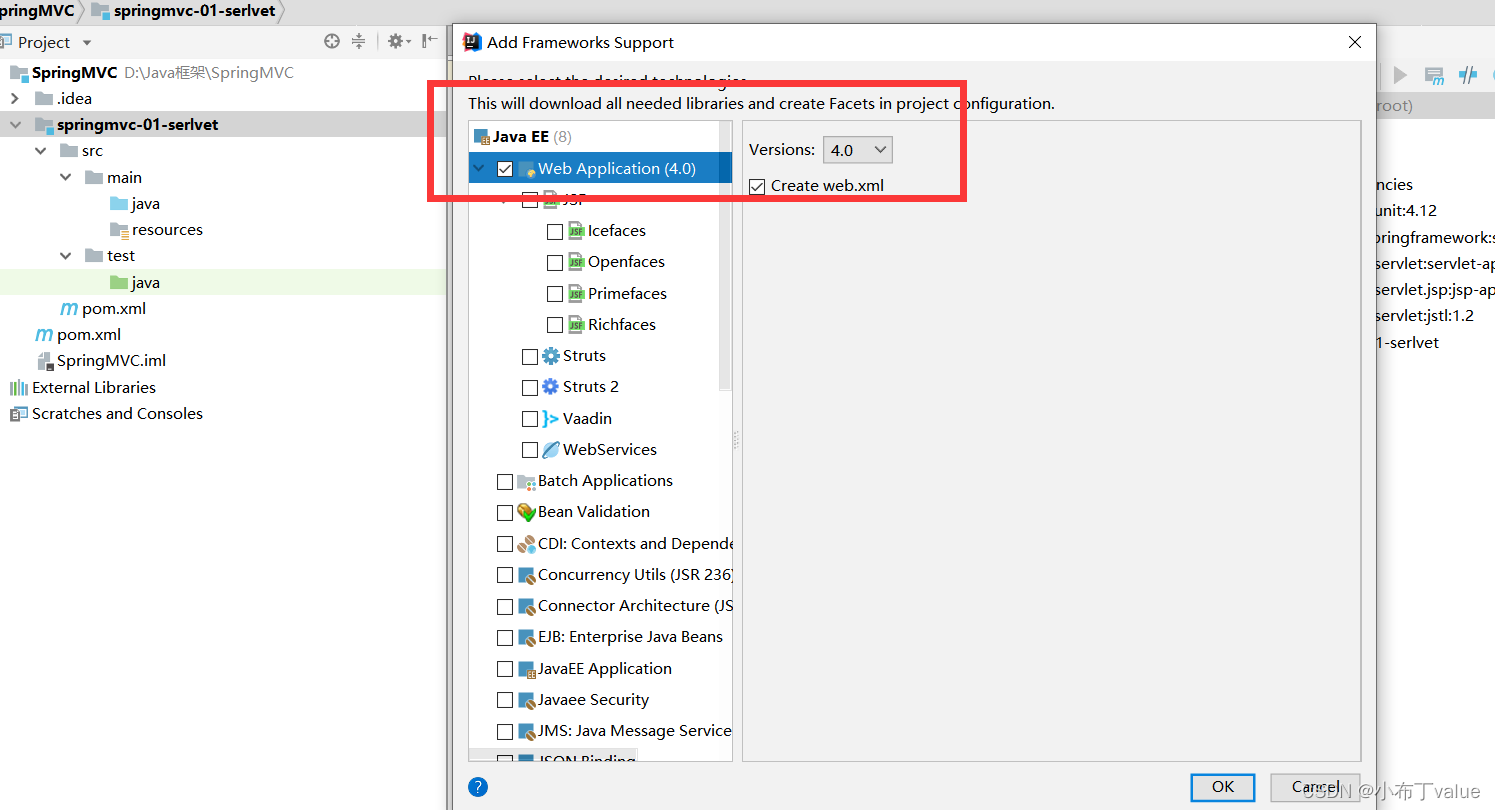
Task: Click the Java EE group icon
Action: click(x=481, y=137)
